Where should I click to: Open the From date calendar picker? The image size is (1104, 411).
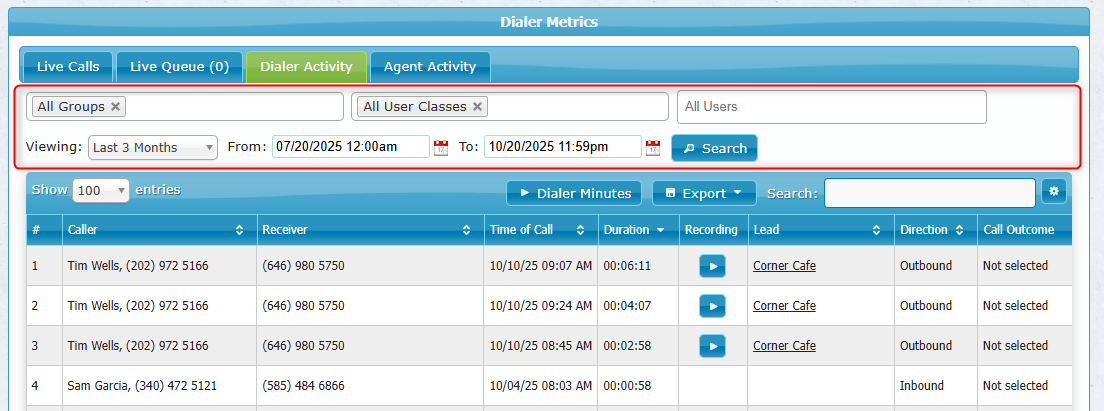click(441, 148)
